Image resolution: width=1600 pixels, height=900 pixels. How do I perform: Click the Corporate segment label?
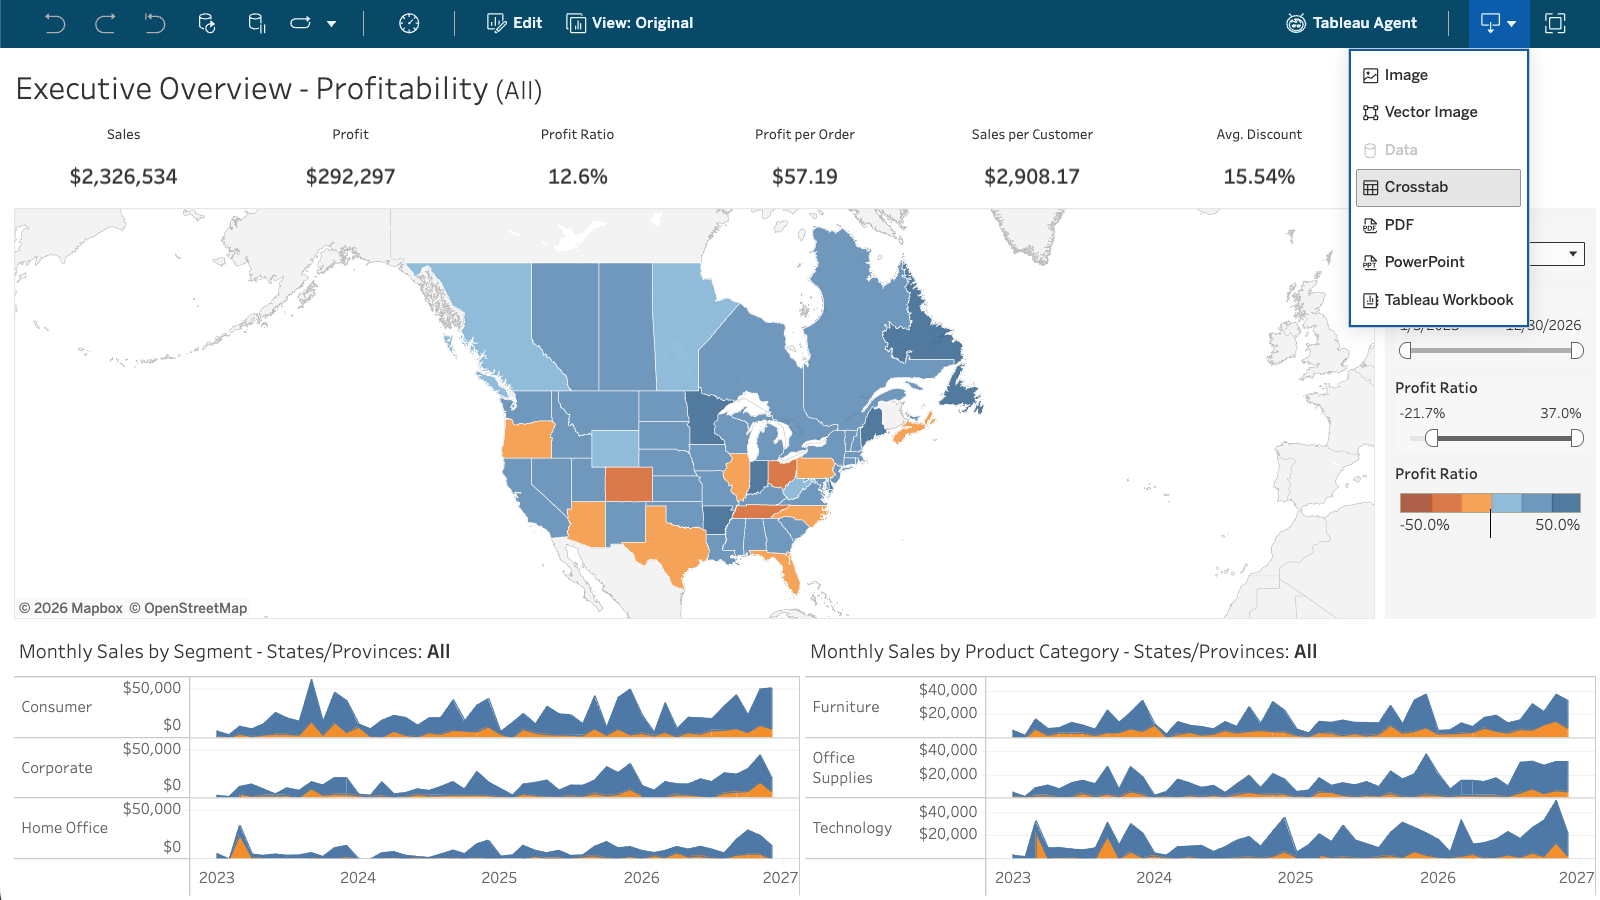point(57,768)
